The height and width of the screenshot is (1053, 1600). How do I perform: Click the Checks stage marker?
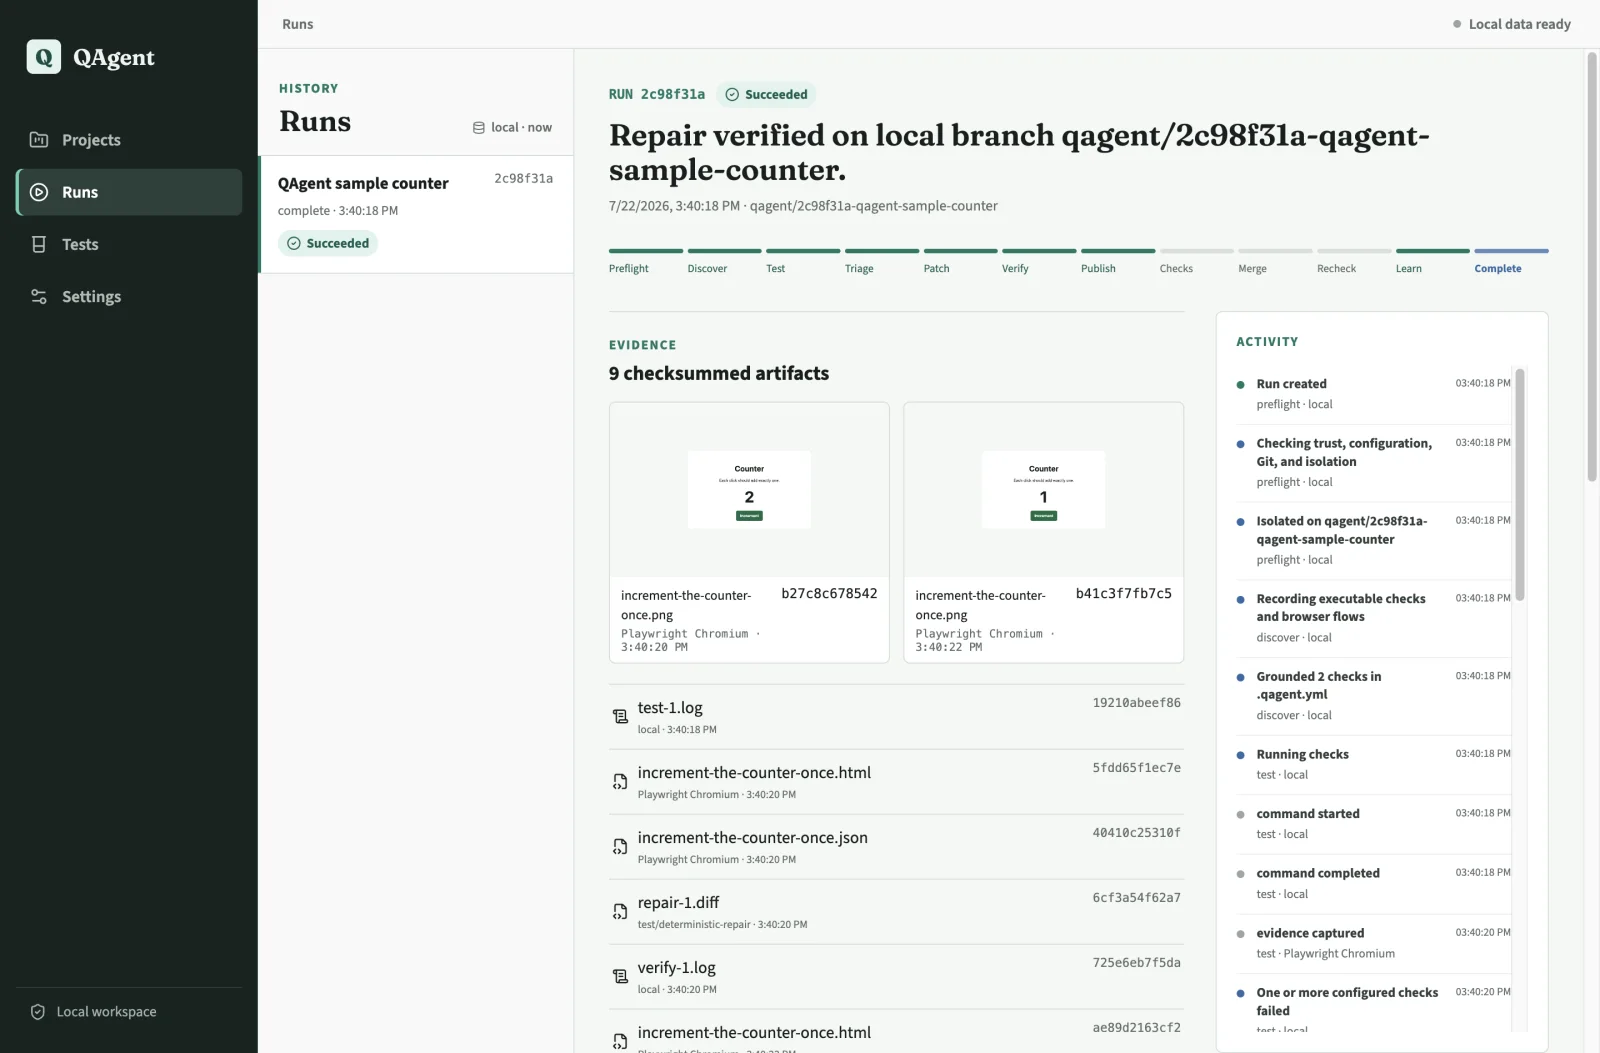point(1196,261)
